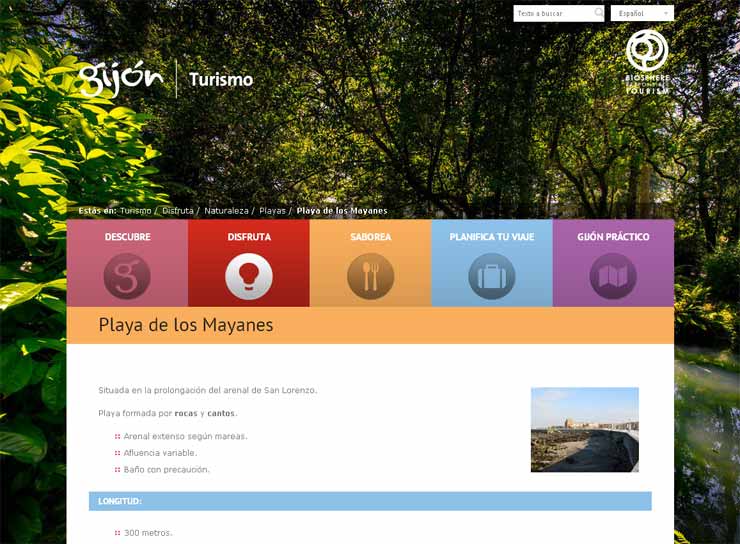Click the bold word 'rocas'

click(x=186, y=413)
